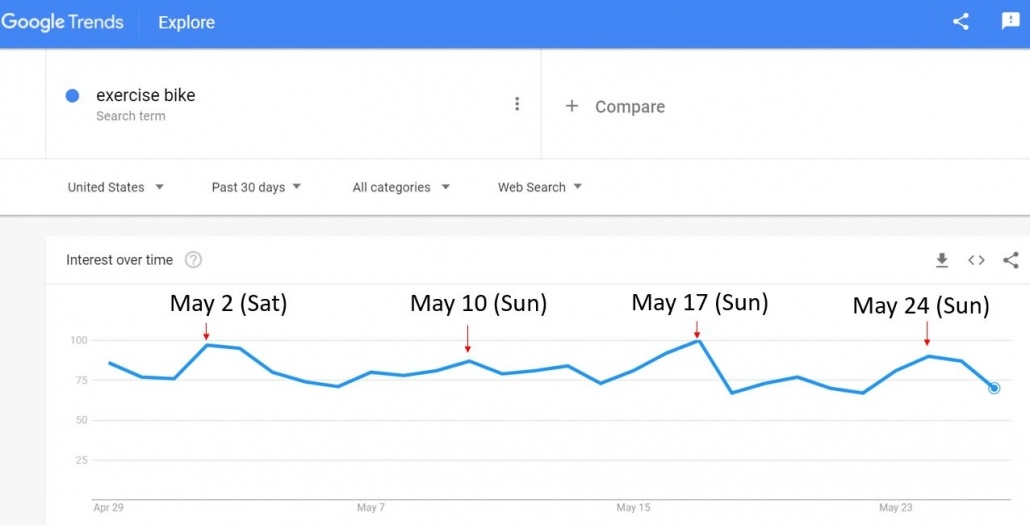
Task: Click the plus icon next to Compare
Action: pyautogui.click(x=572, y=106)
